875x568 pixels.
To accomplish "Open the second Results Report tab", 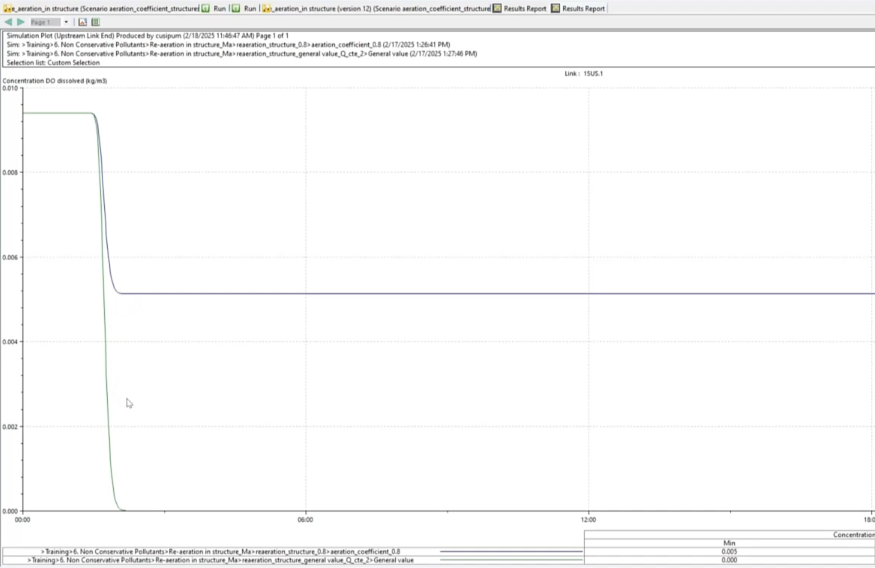I will pos(578,8).
